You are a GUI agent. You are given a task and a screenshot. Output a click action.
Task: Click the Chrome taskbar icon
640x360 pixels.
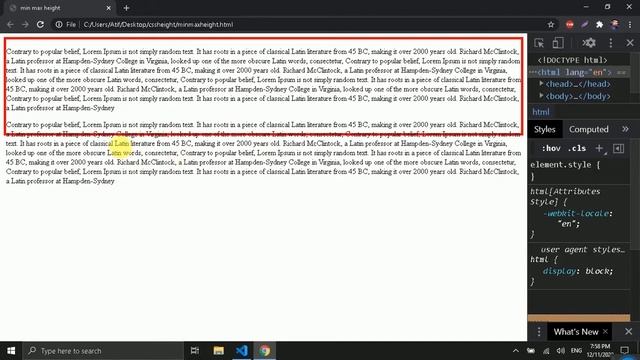[264, 351]
